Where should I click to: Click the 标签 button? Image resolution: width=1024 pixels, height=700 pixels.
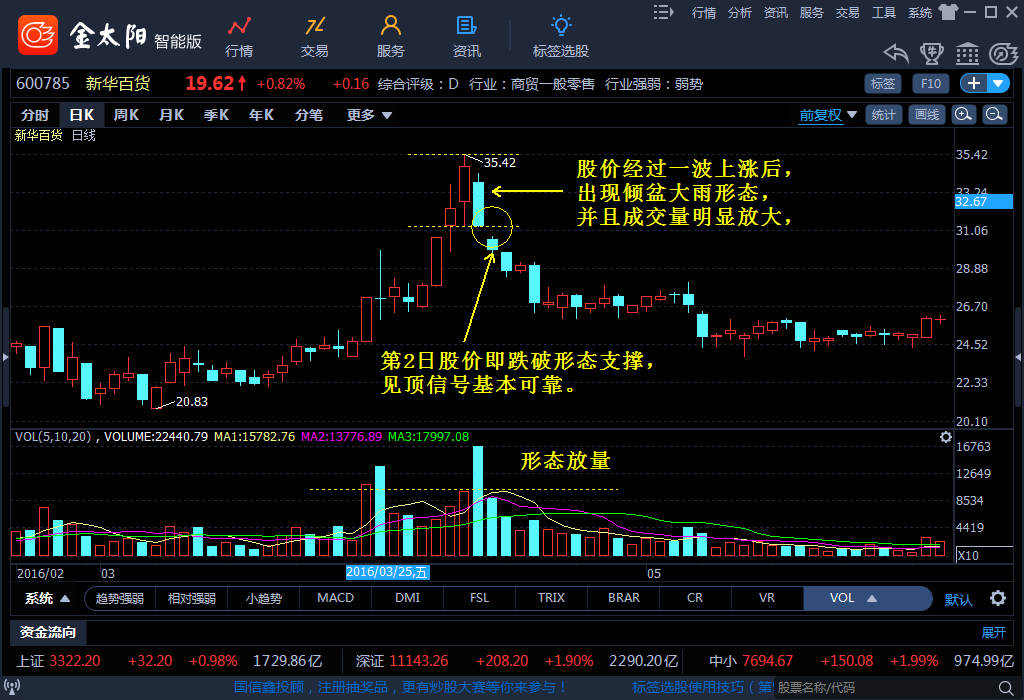(883, 84)
